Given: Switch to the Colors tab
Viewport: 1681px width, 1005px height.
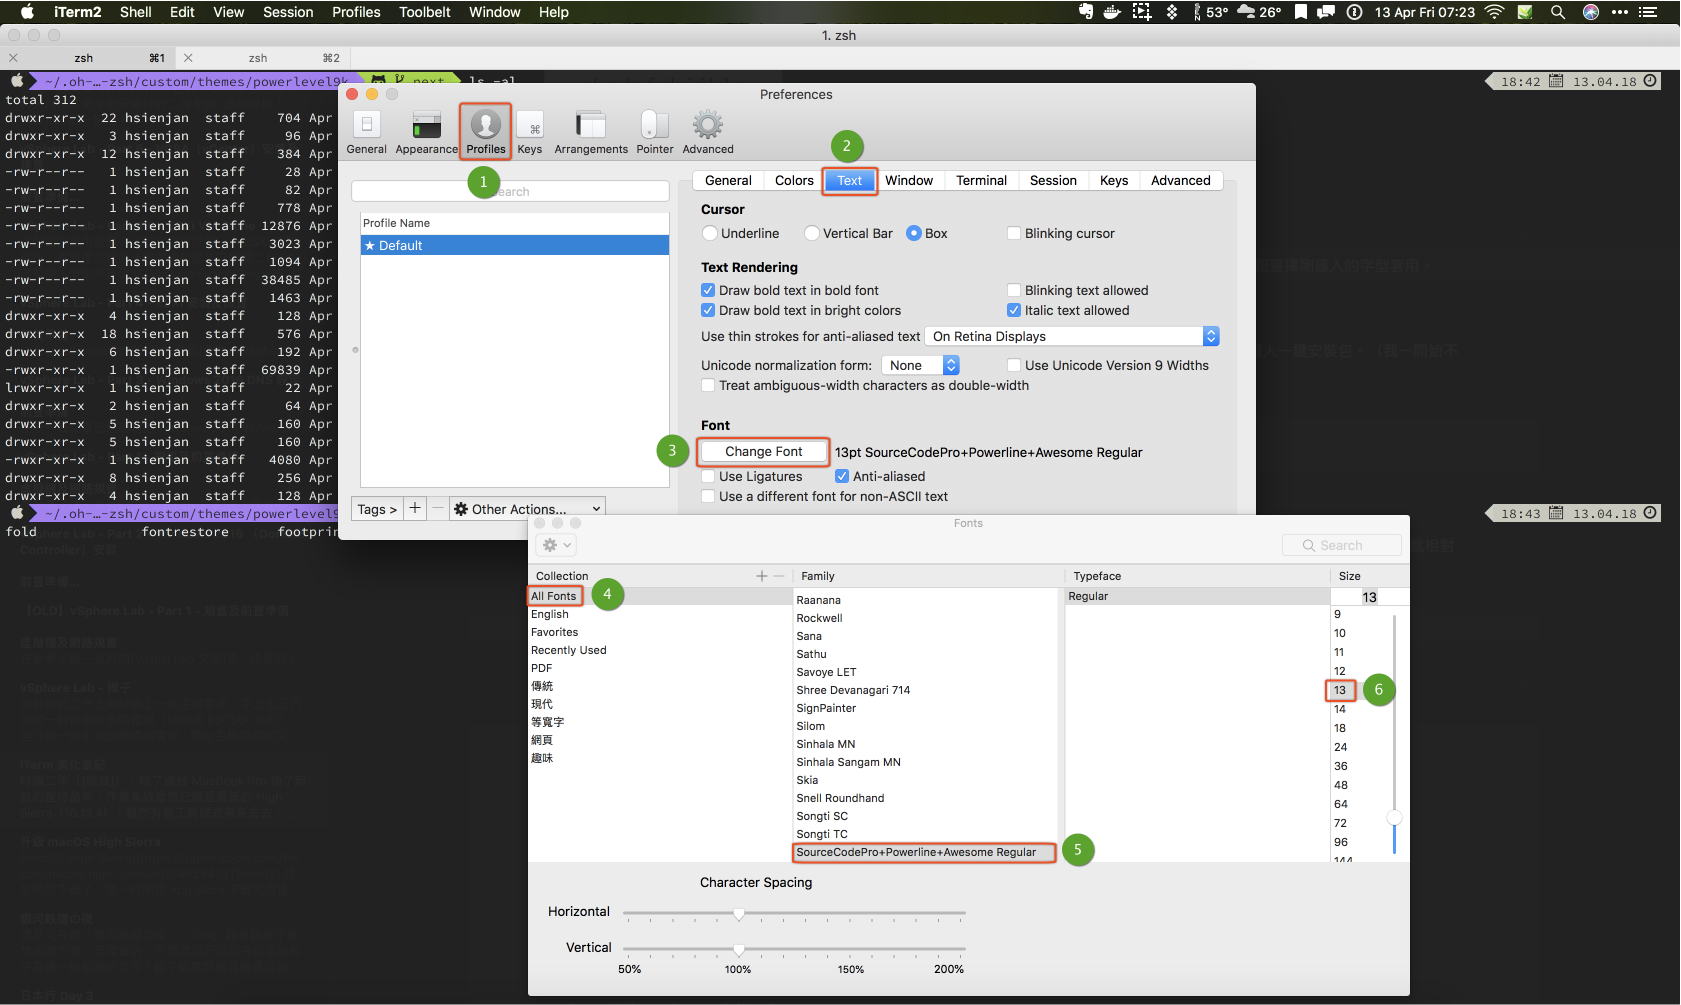Looking at the screenshot, I should coord(794,180).
